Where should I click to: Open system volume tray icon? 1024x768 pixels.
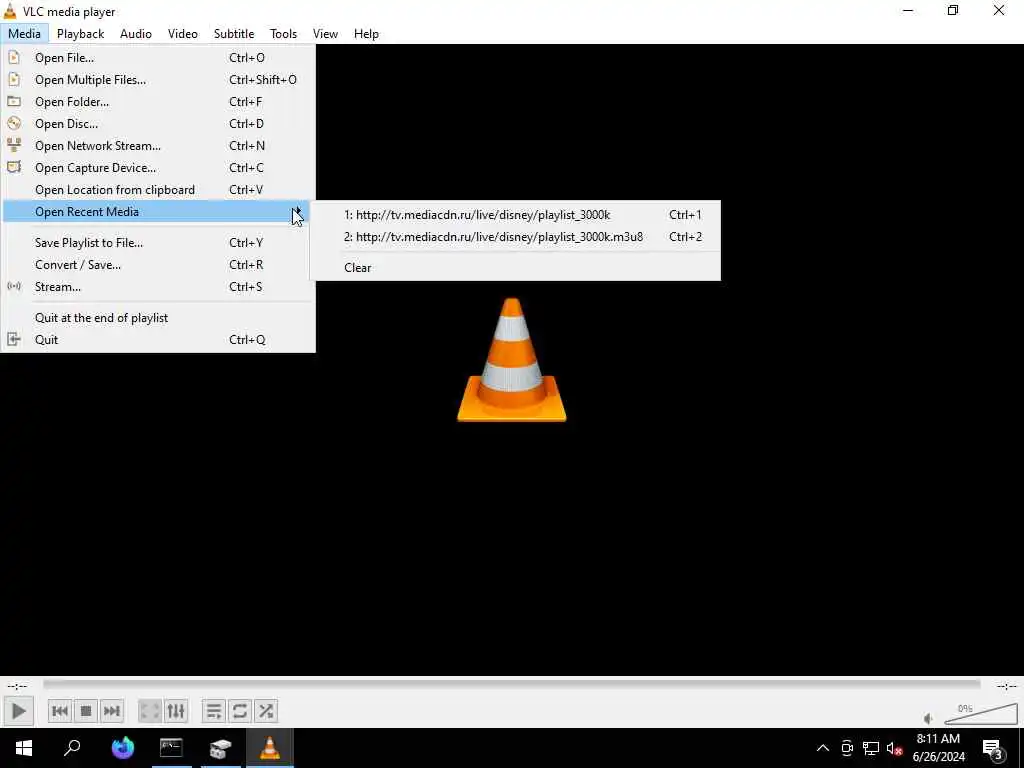[894, 748]
